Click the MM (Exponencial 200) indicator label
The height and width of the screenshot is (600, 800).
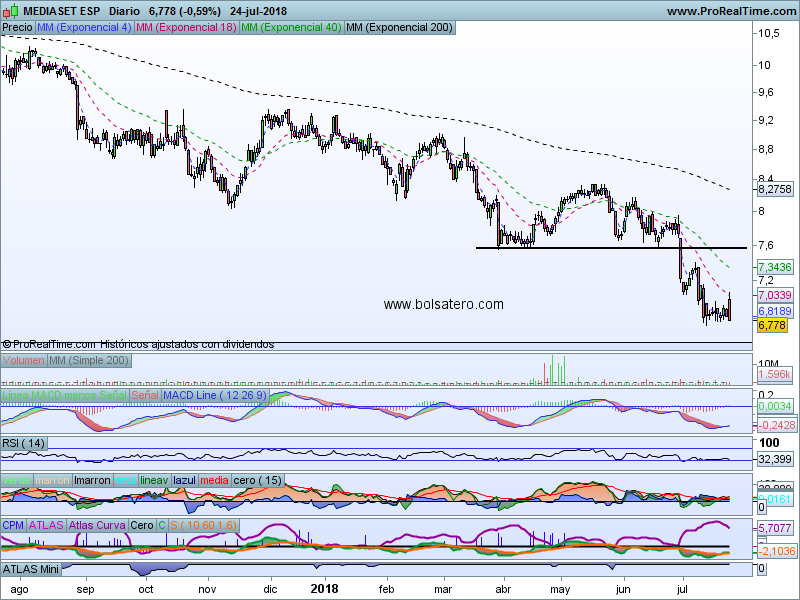398,27
